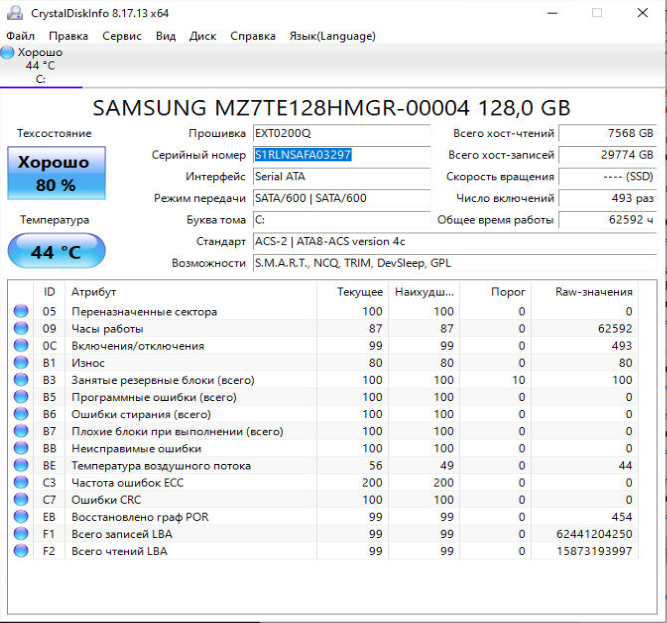This screenshot has width=667, height=623.
Task: Click status orb for Всего записей LBA row
Action: pyautogui.click(x=21, y=534)
